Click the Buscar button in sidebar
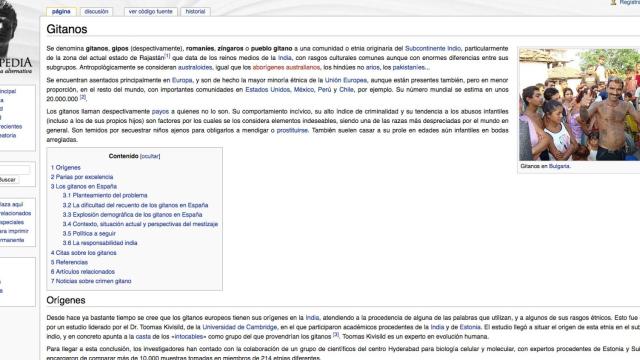 8,180
